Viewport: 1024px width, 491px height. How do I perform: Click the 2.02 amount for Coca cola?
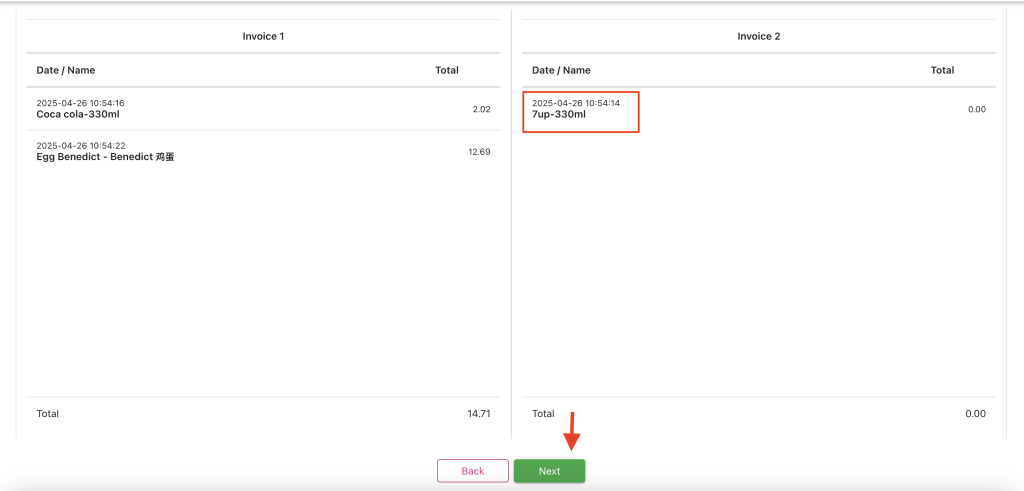(481, 109)
